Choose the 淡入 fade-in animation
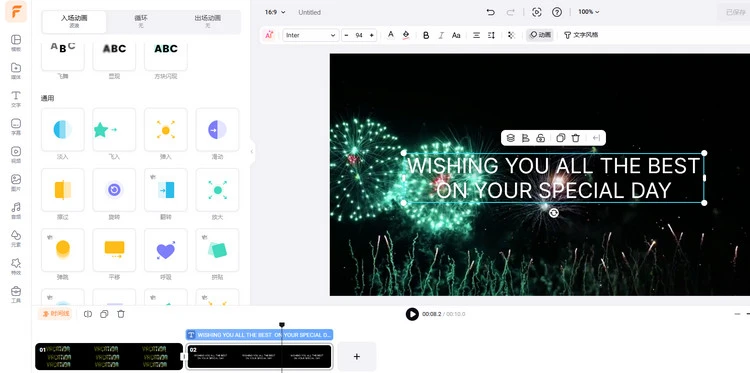Viewport: 750px width, 373px height. (x=63, y=130)
